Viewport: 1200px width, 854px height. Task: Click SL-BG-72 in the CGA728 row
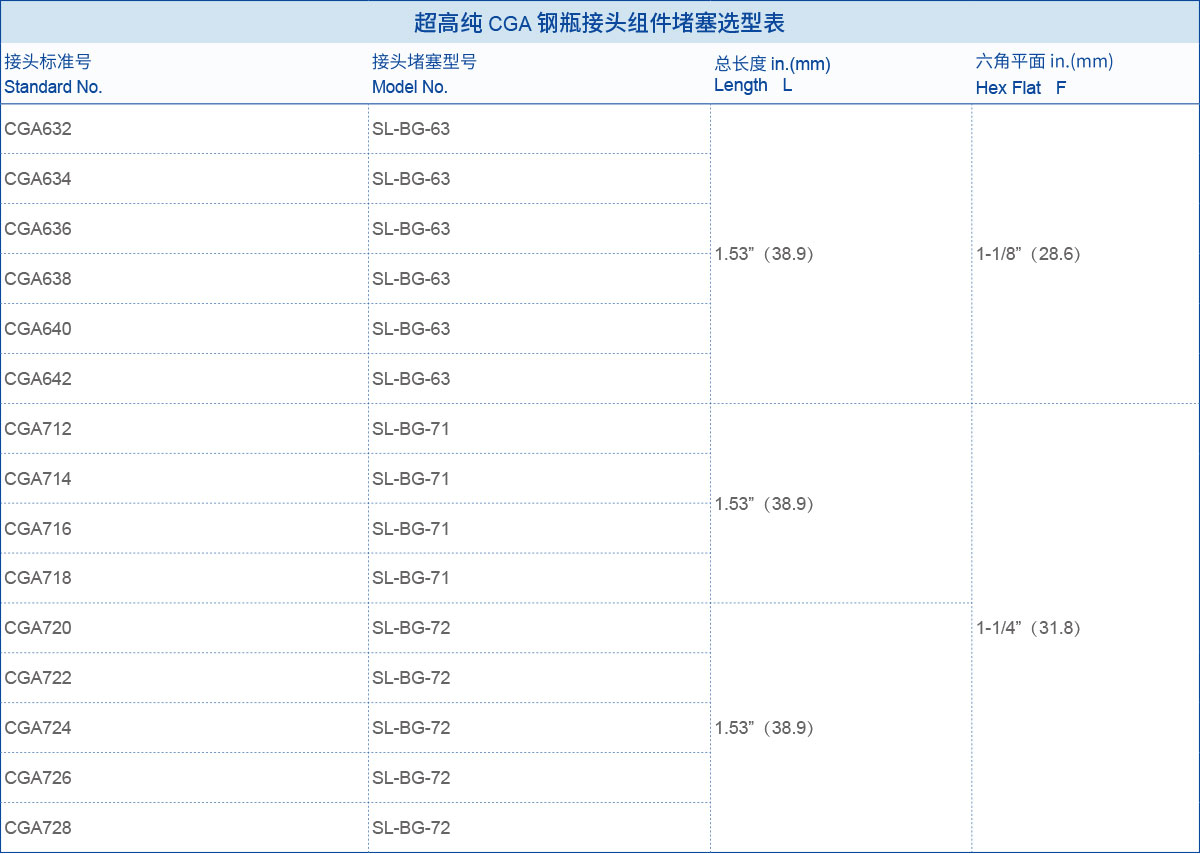coord(411,828)
